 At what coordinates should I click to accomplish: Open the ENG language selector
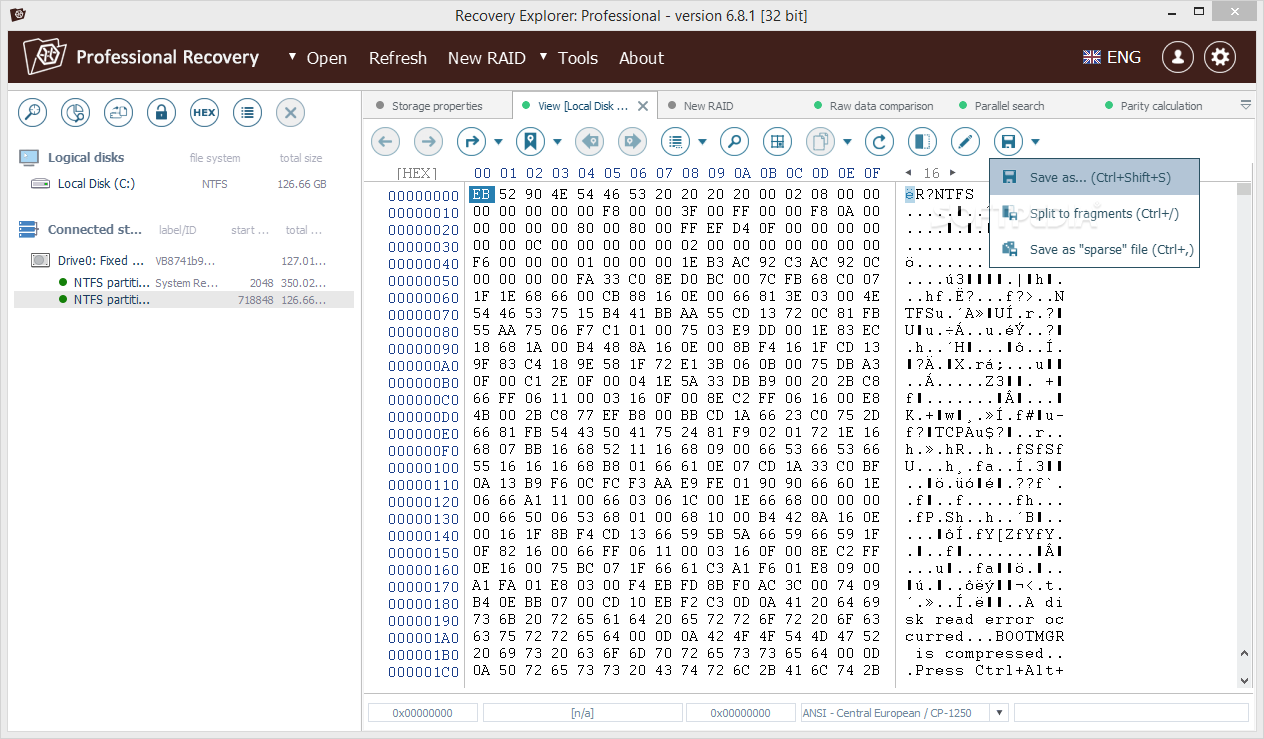(x=1112, y=57)
